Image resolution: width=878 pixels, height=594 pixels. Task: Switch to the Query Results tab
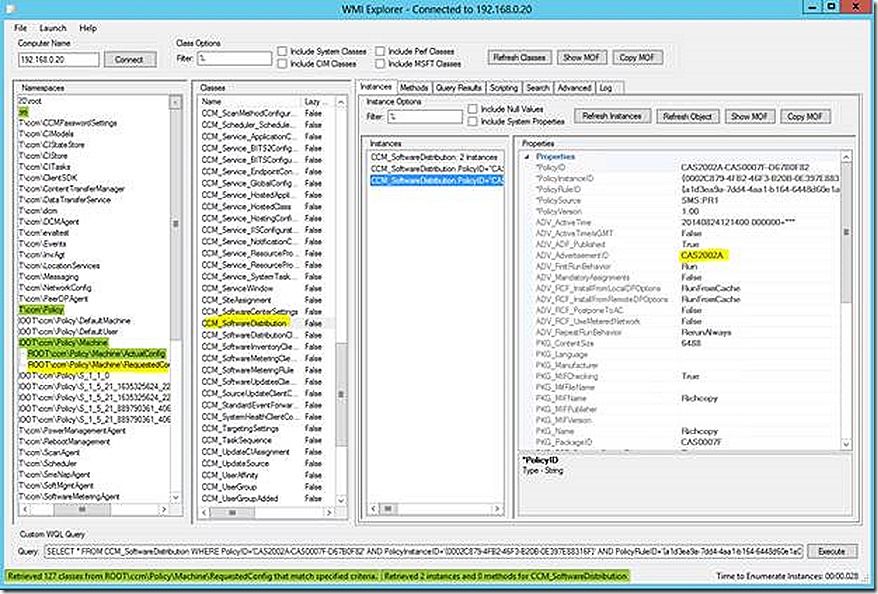459,88
